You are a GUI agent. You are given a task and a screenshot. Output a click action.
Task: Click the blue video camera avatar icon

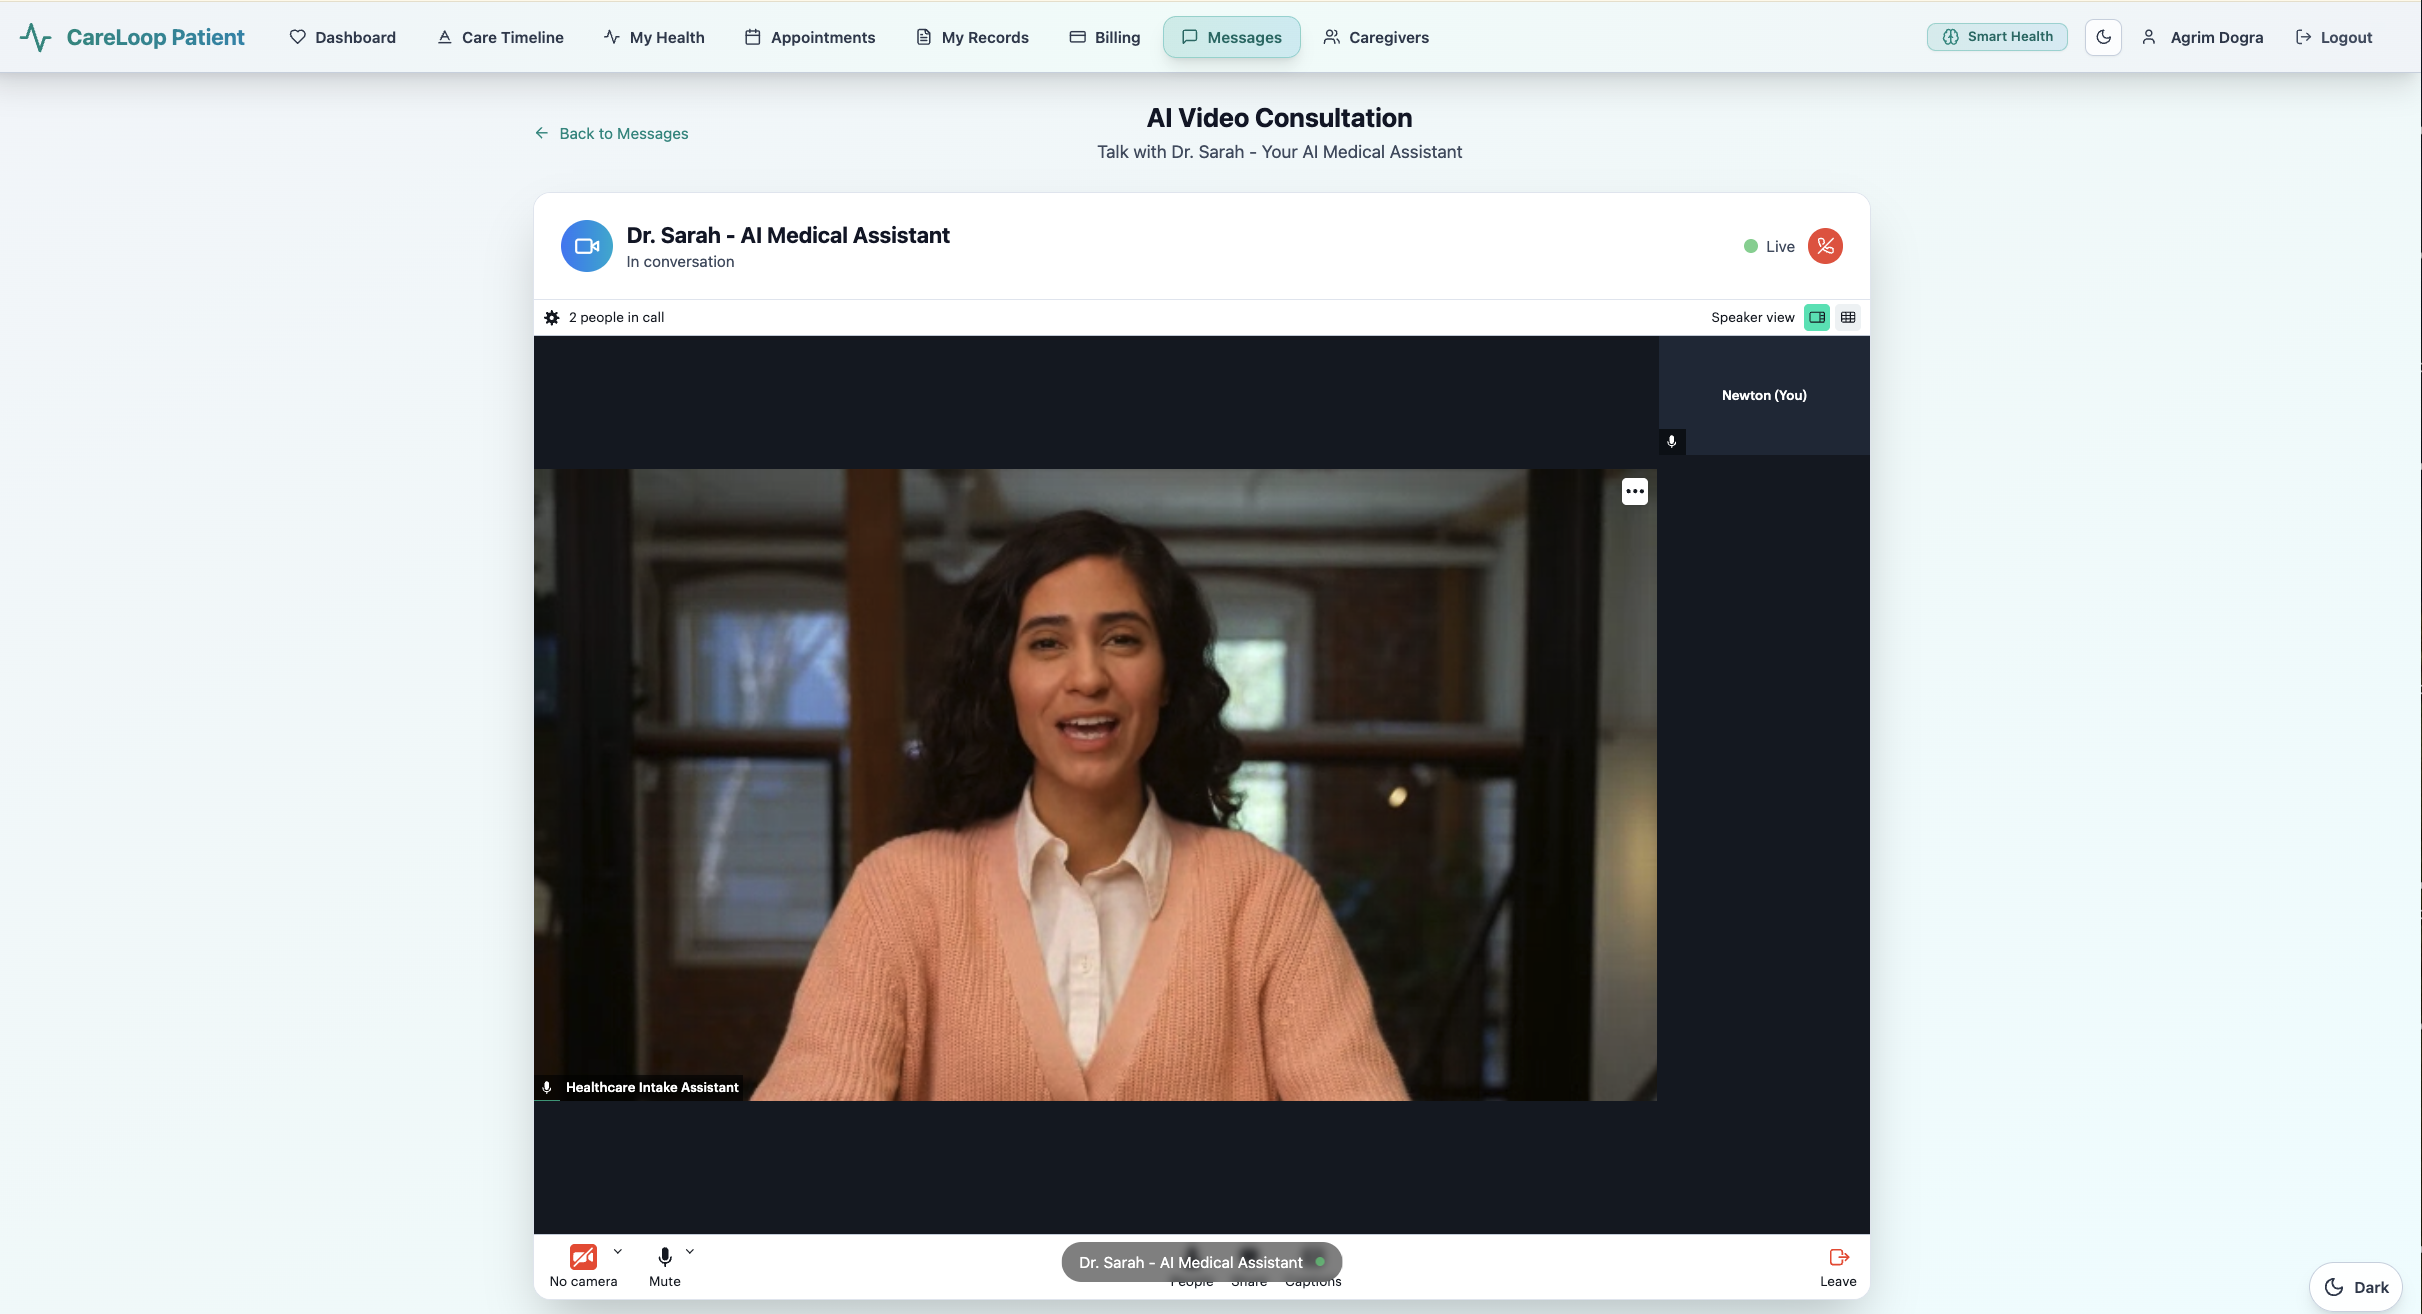[x=587, y=246]
